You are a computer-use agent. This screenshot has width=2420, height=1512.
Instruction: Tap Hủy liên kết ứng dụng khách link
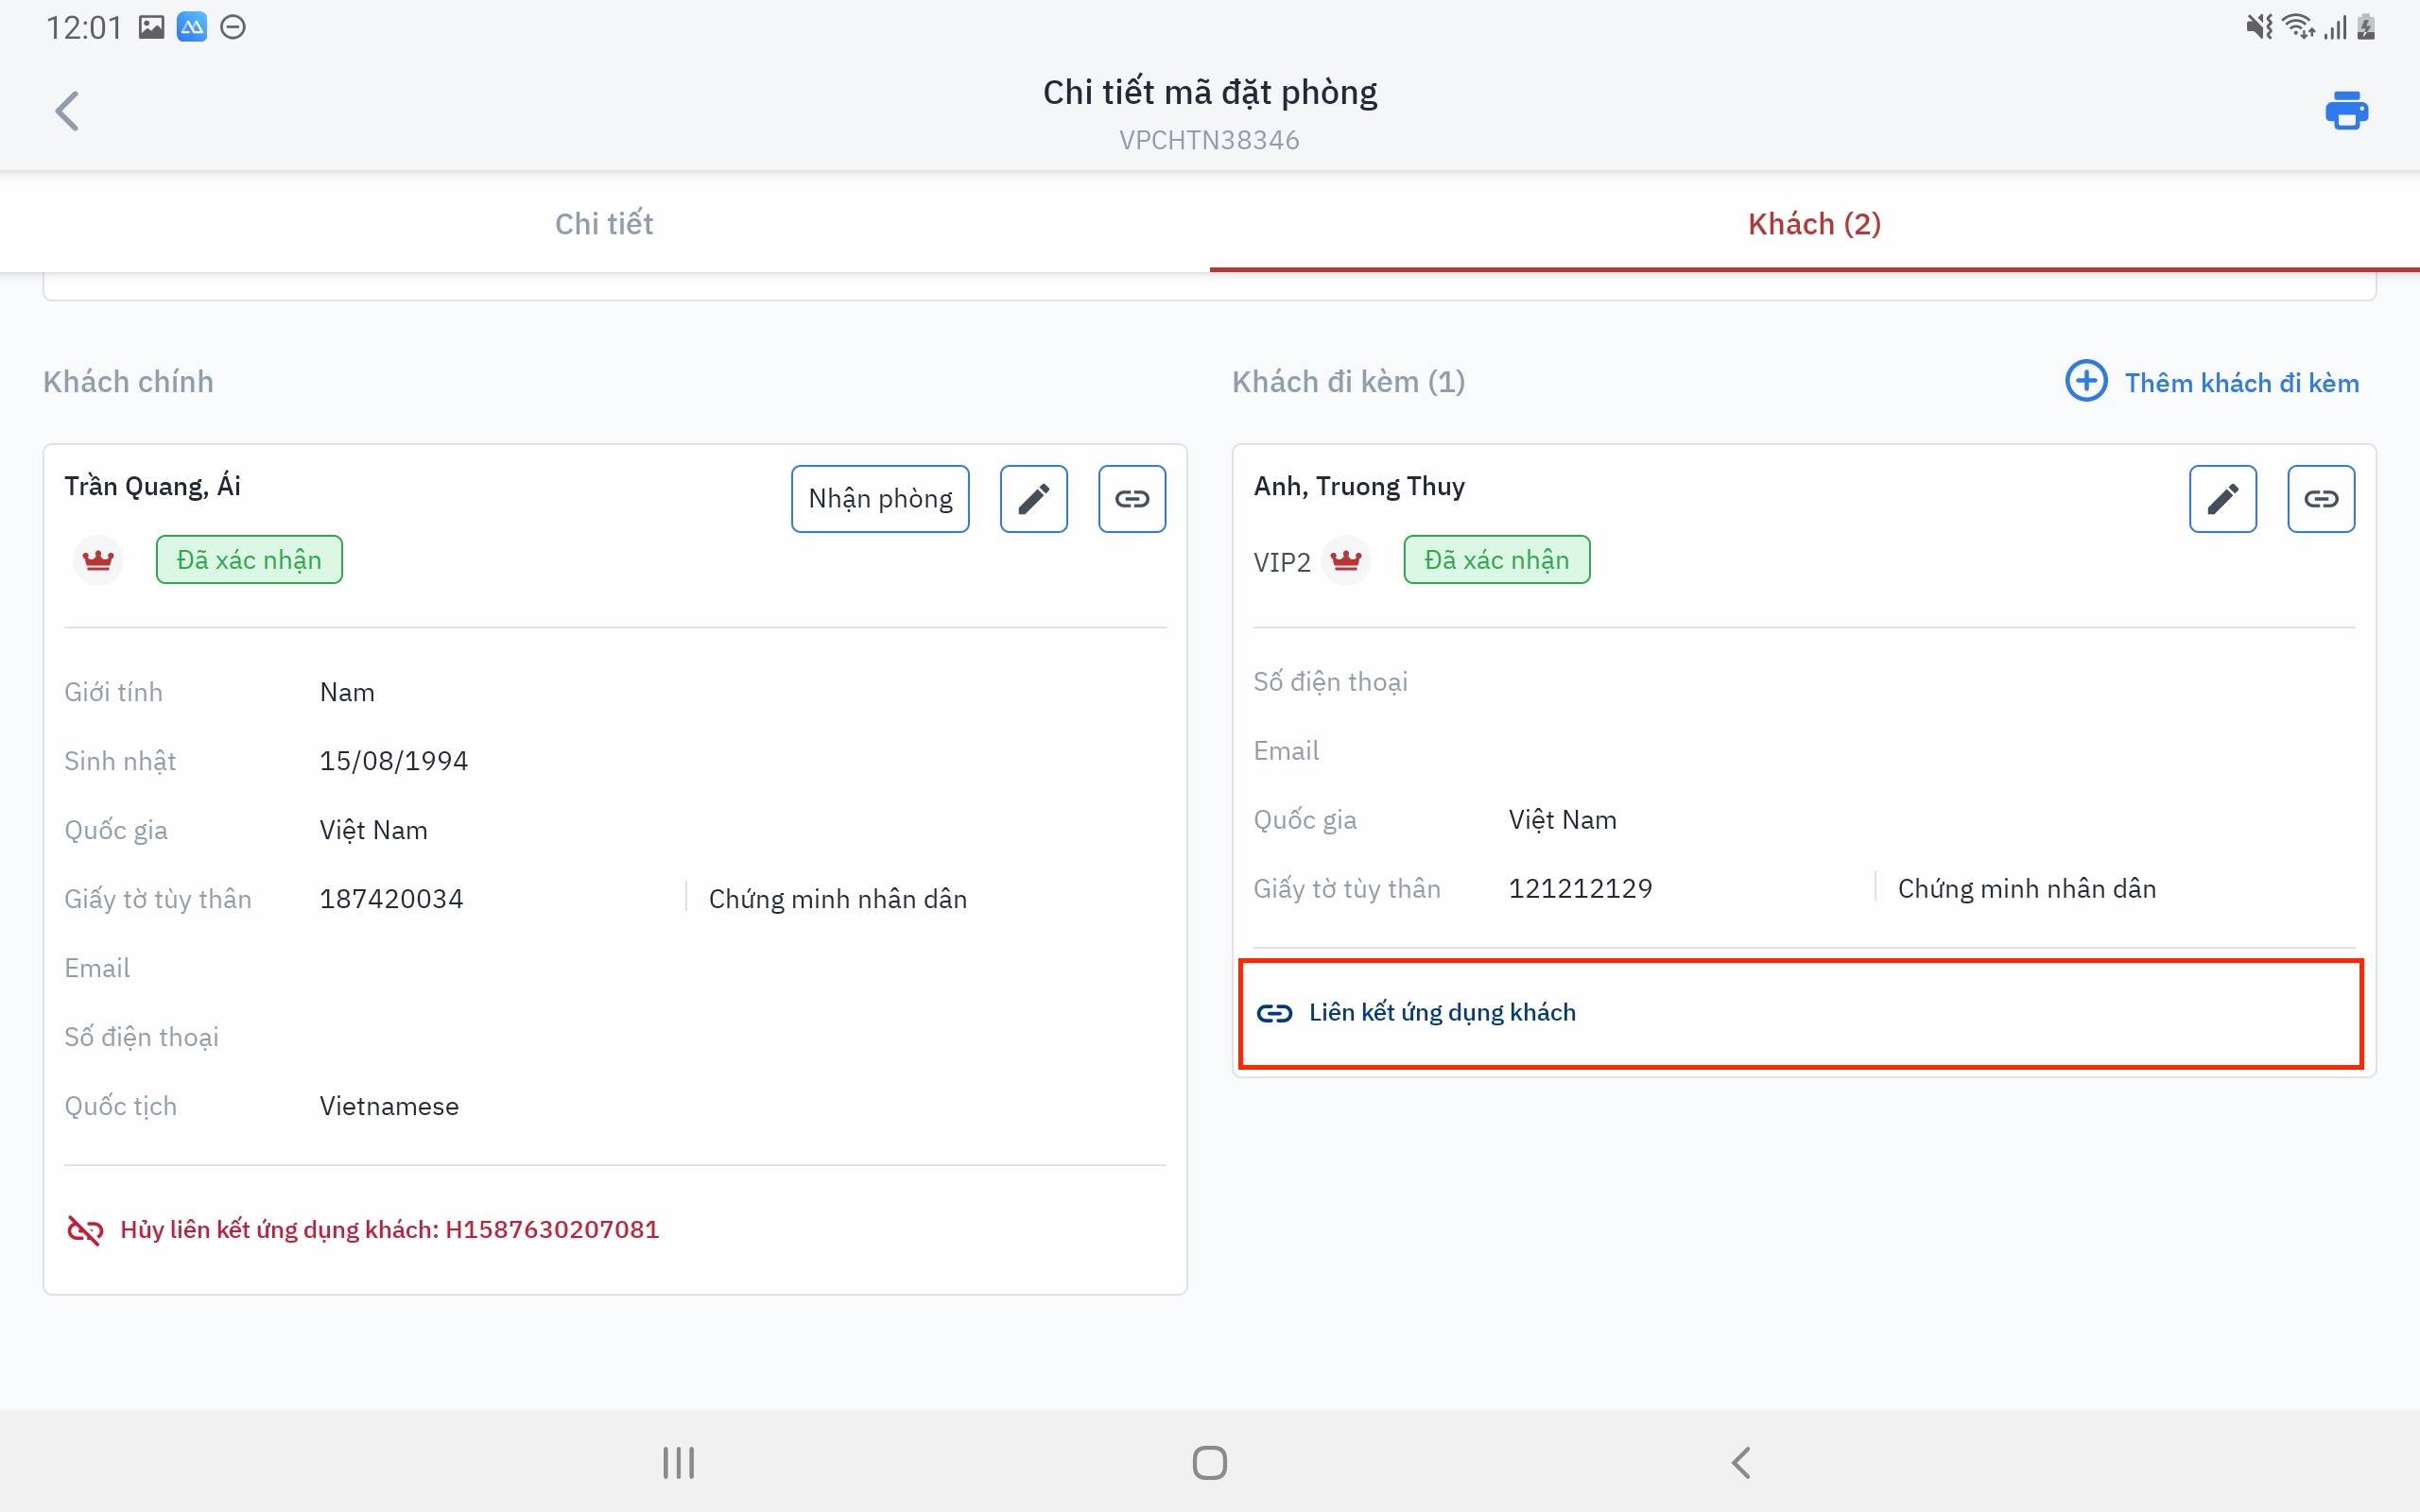pos(389,1229)
